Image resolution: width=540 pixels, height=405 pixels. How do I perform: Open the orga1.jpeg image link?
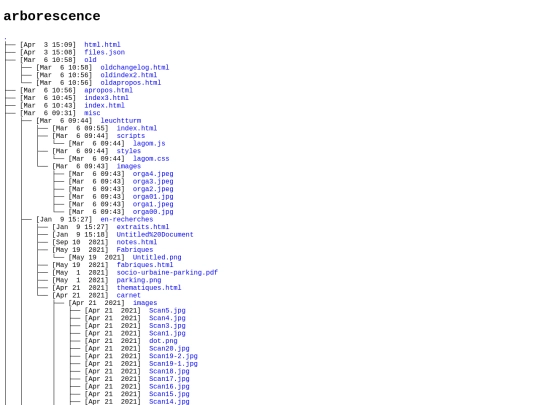(x=153, y=204)
